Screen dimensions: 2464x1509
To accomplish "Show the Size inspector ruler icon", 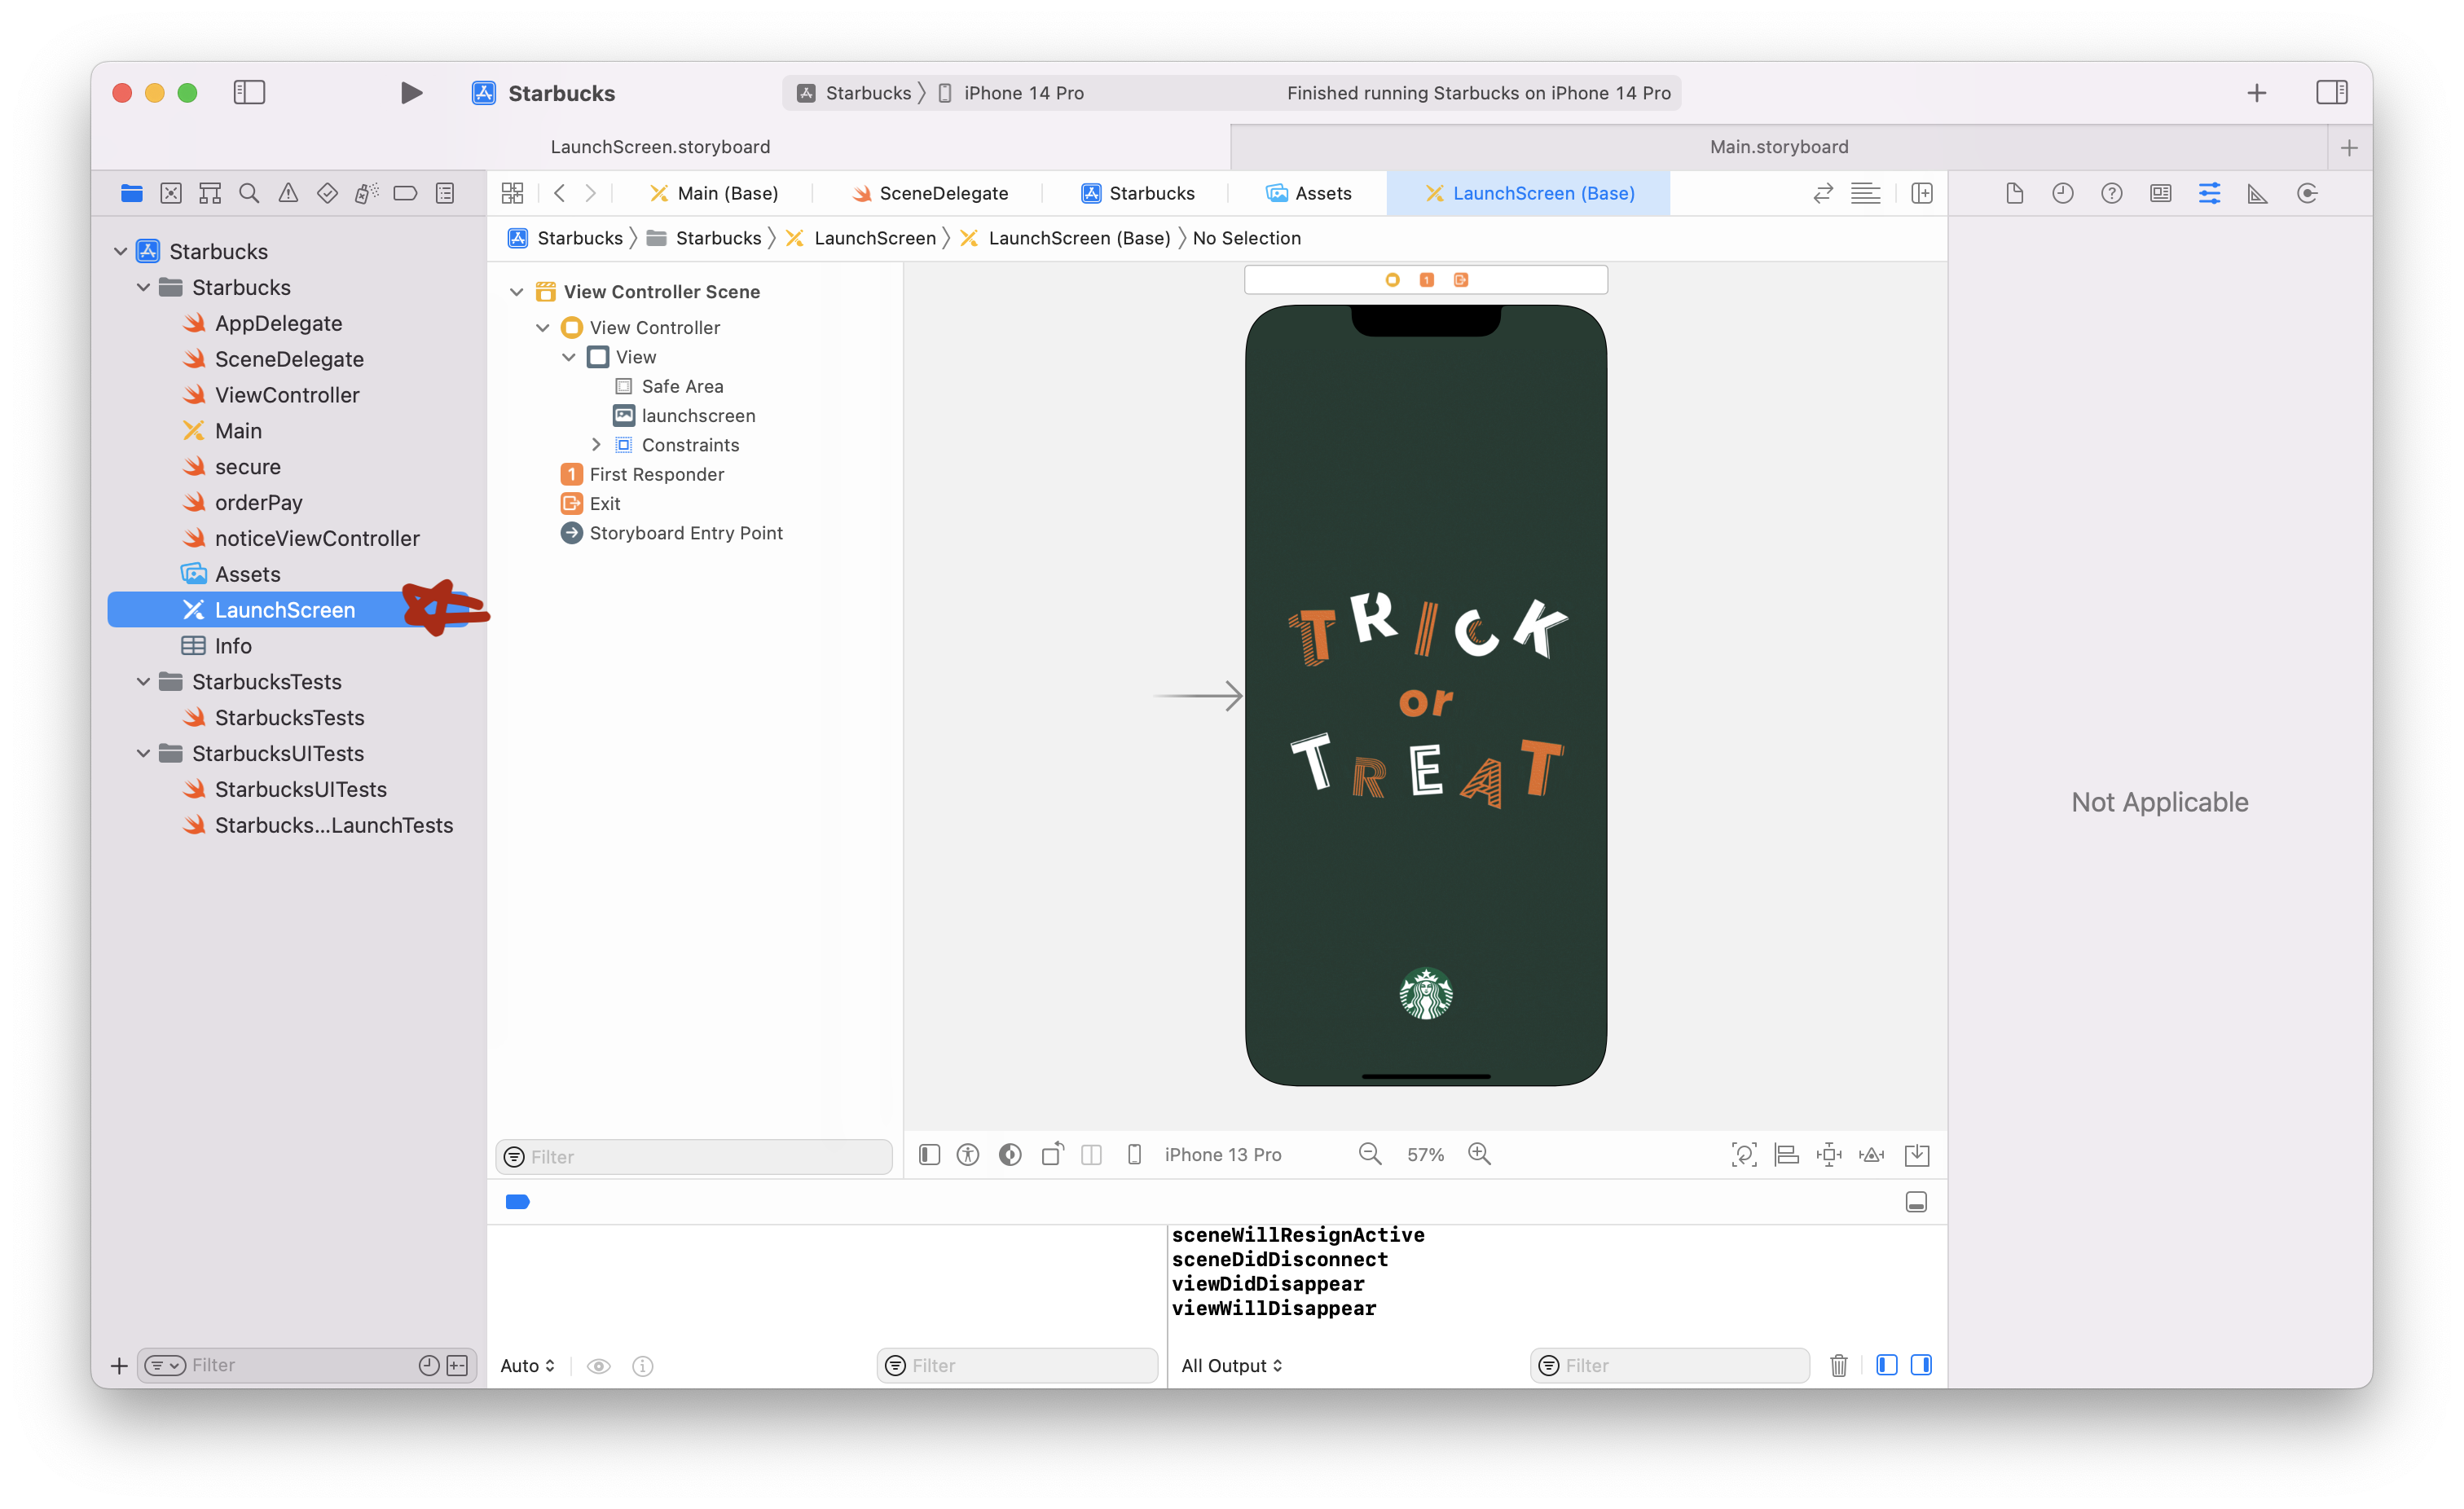I will coord(2257,193).
